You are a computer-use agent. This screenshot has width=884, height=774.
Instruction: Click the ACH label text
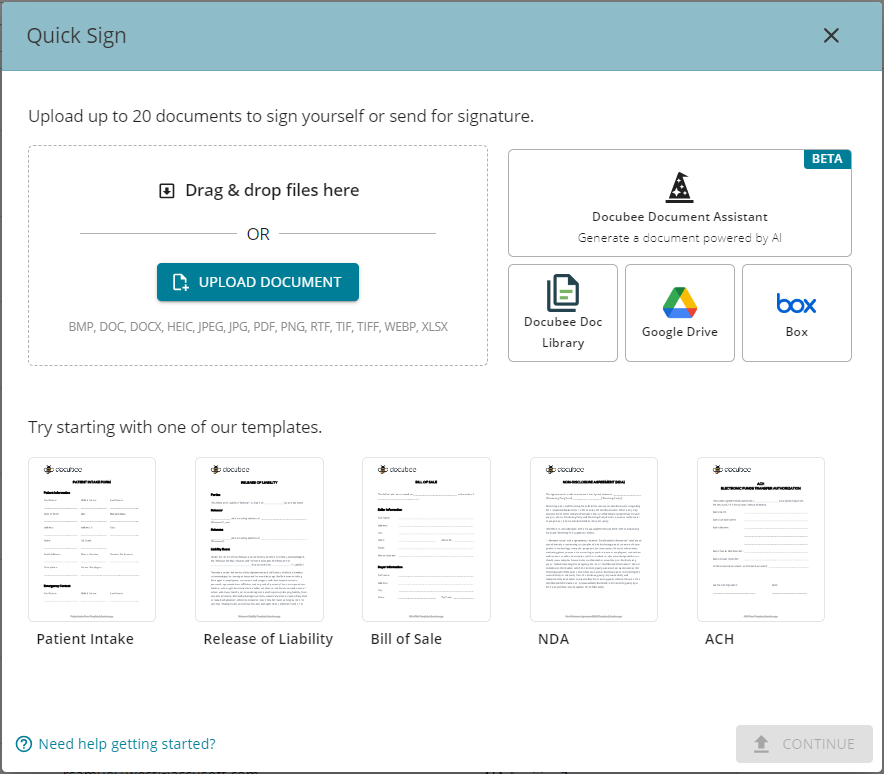pos(719,639)
